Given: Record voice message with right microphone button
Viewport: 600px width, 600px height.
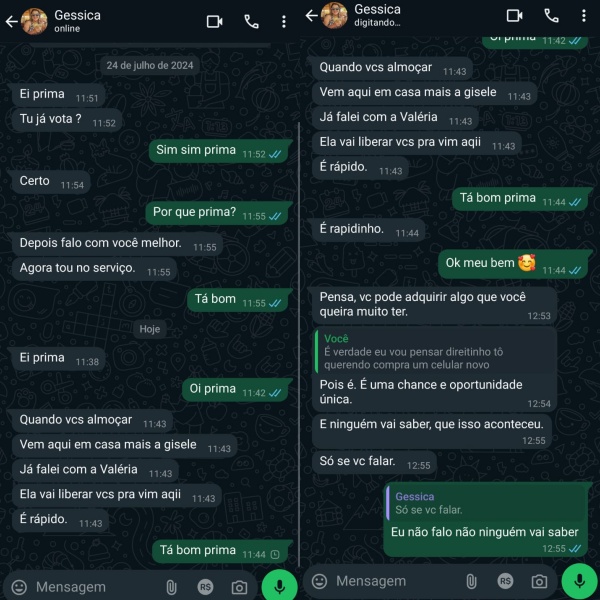Looking at the screenshot, I should tap(580, 580).
